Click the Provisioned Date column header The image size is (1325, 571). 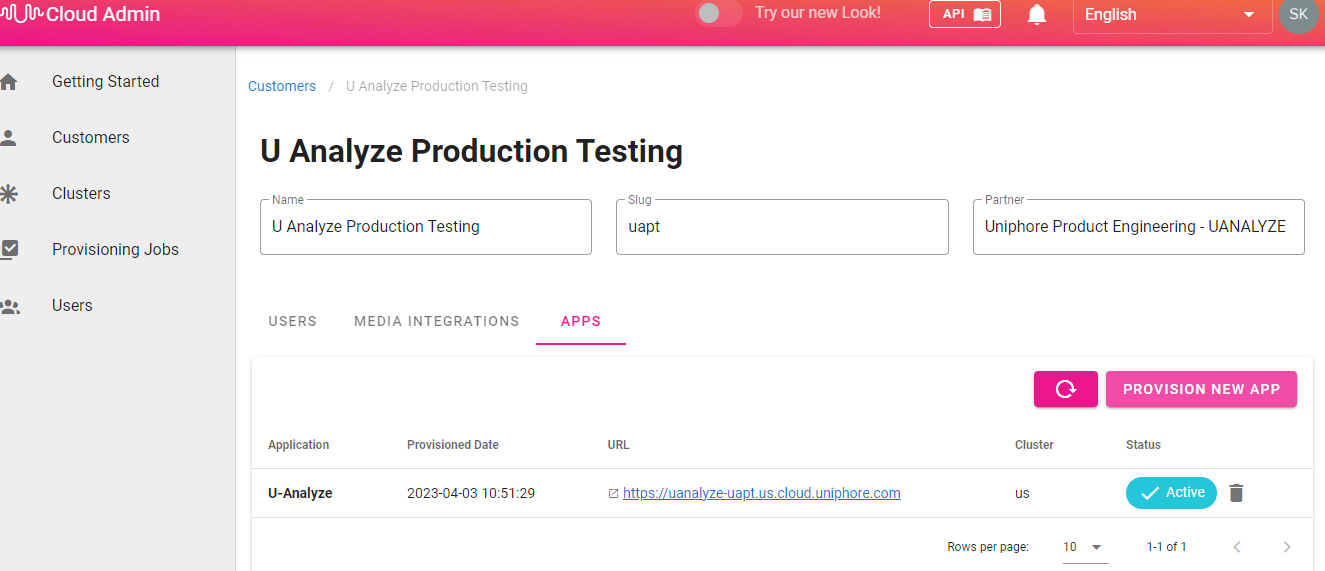(x=453, y=445)
